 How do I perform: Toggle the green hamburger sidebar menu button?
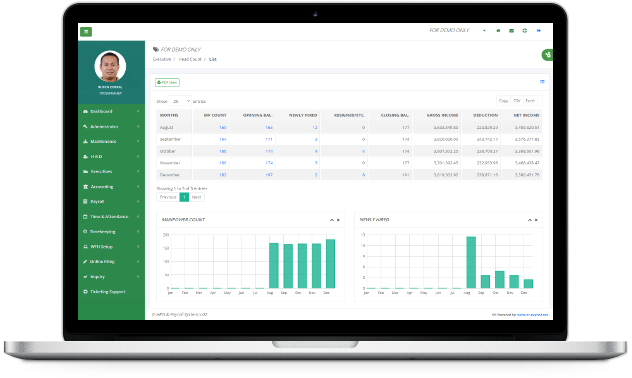click(x=86, y=31)
